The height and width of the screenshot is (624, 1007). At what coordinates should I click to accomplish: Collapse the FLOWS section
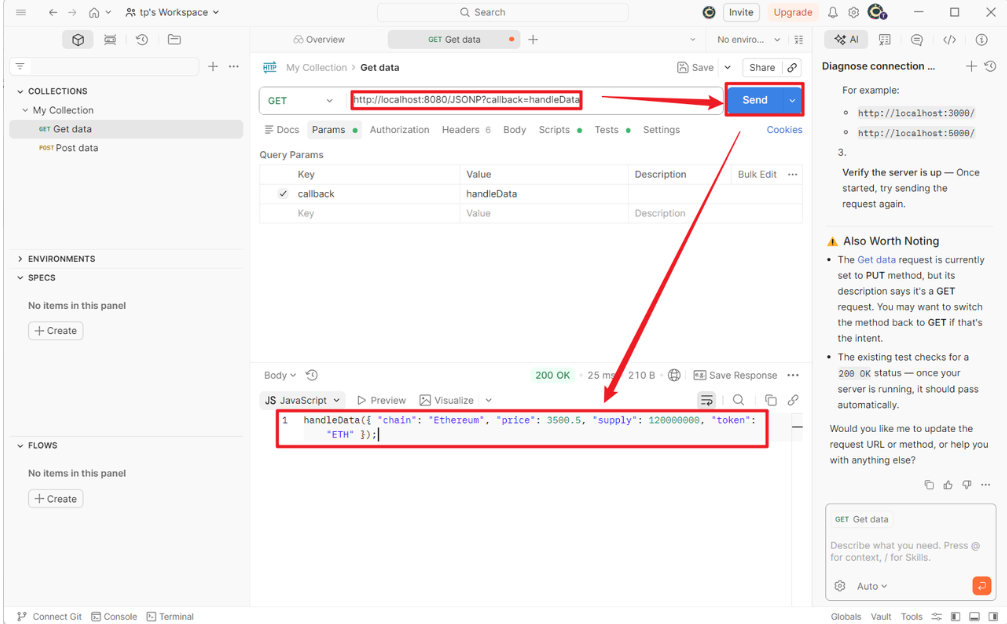pos(20,446)
